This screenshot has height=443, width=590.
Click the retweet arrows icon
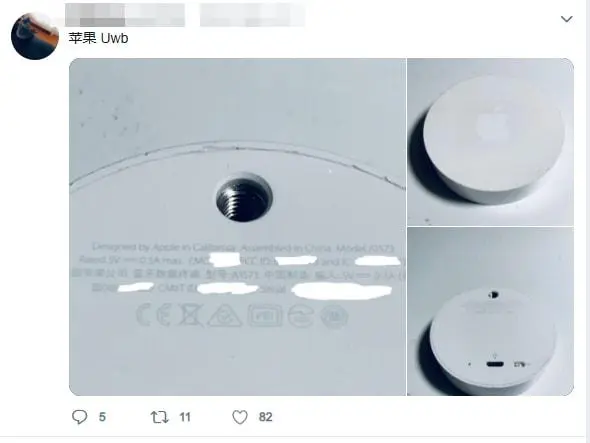(160, 417)
